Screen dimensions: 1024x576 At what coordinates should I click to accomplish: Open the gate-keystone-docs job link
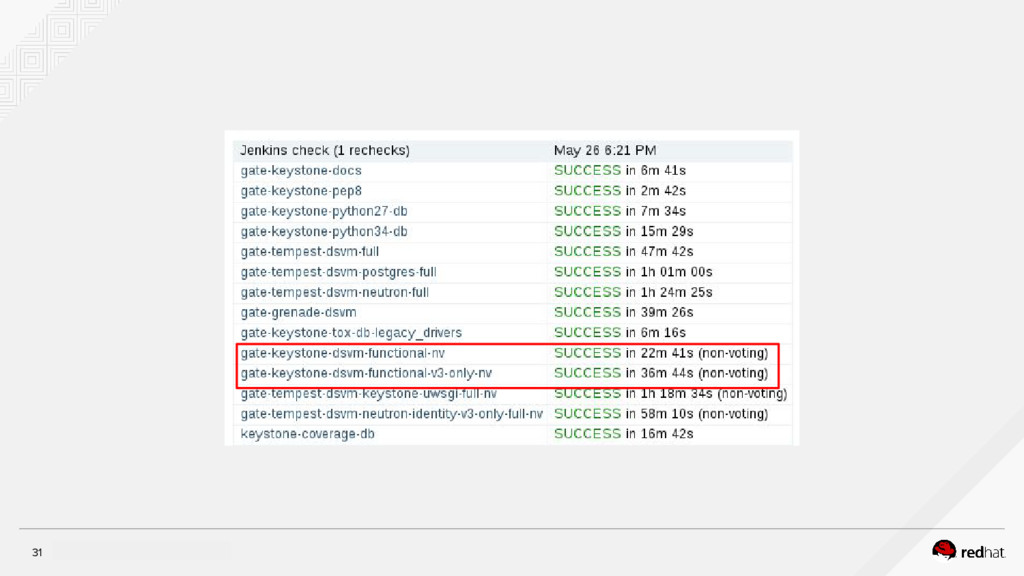300,171
